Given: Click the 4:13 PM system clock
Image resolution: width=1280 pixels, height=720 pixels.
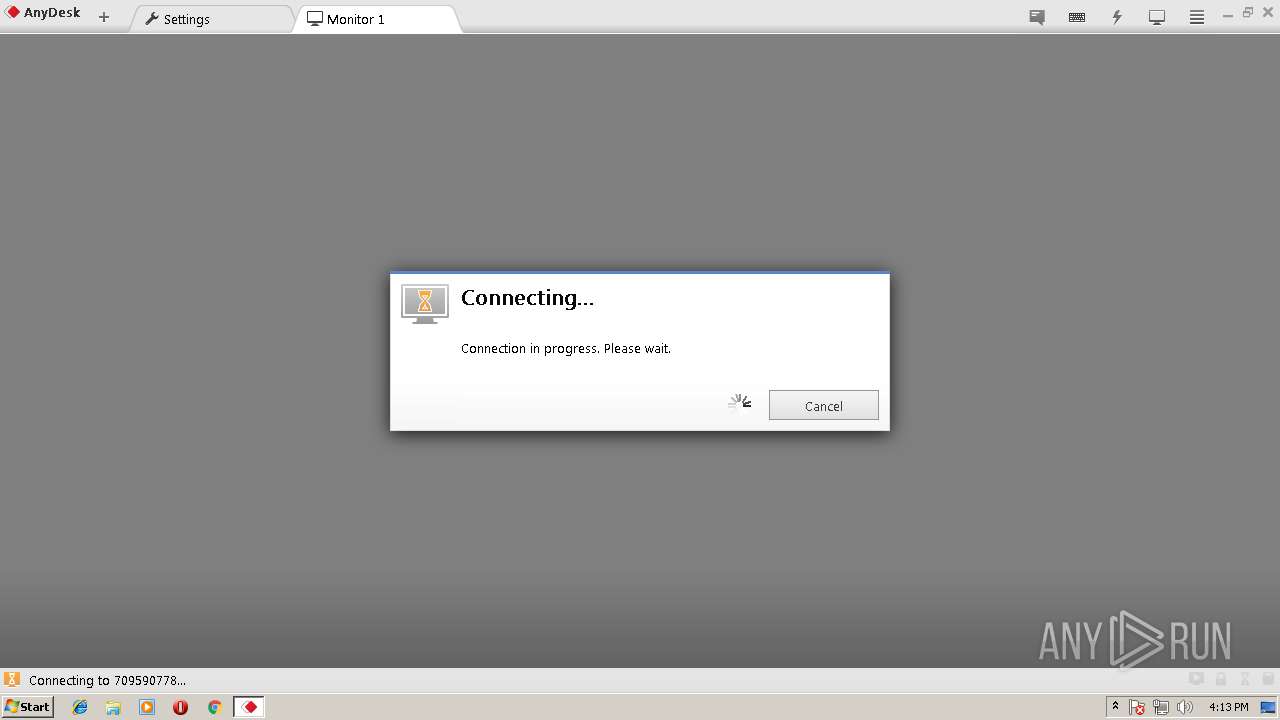Looking at the screenshot, I should 1228,707.
